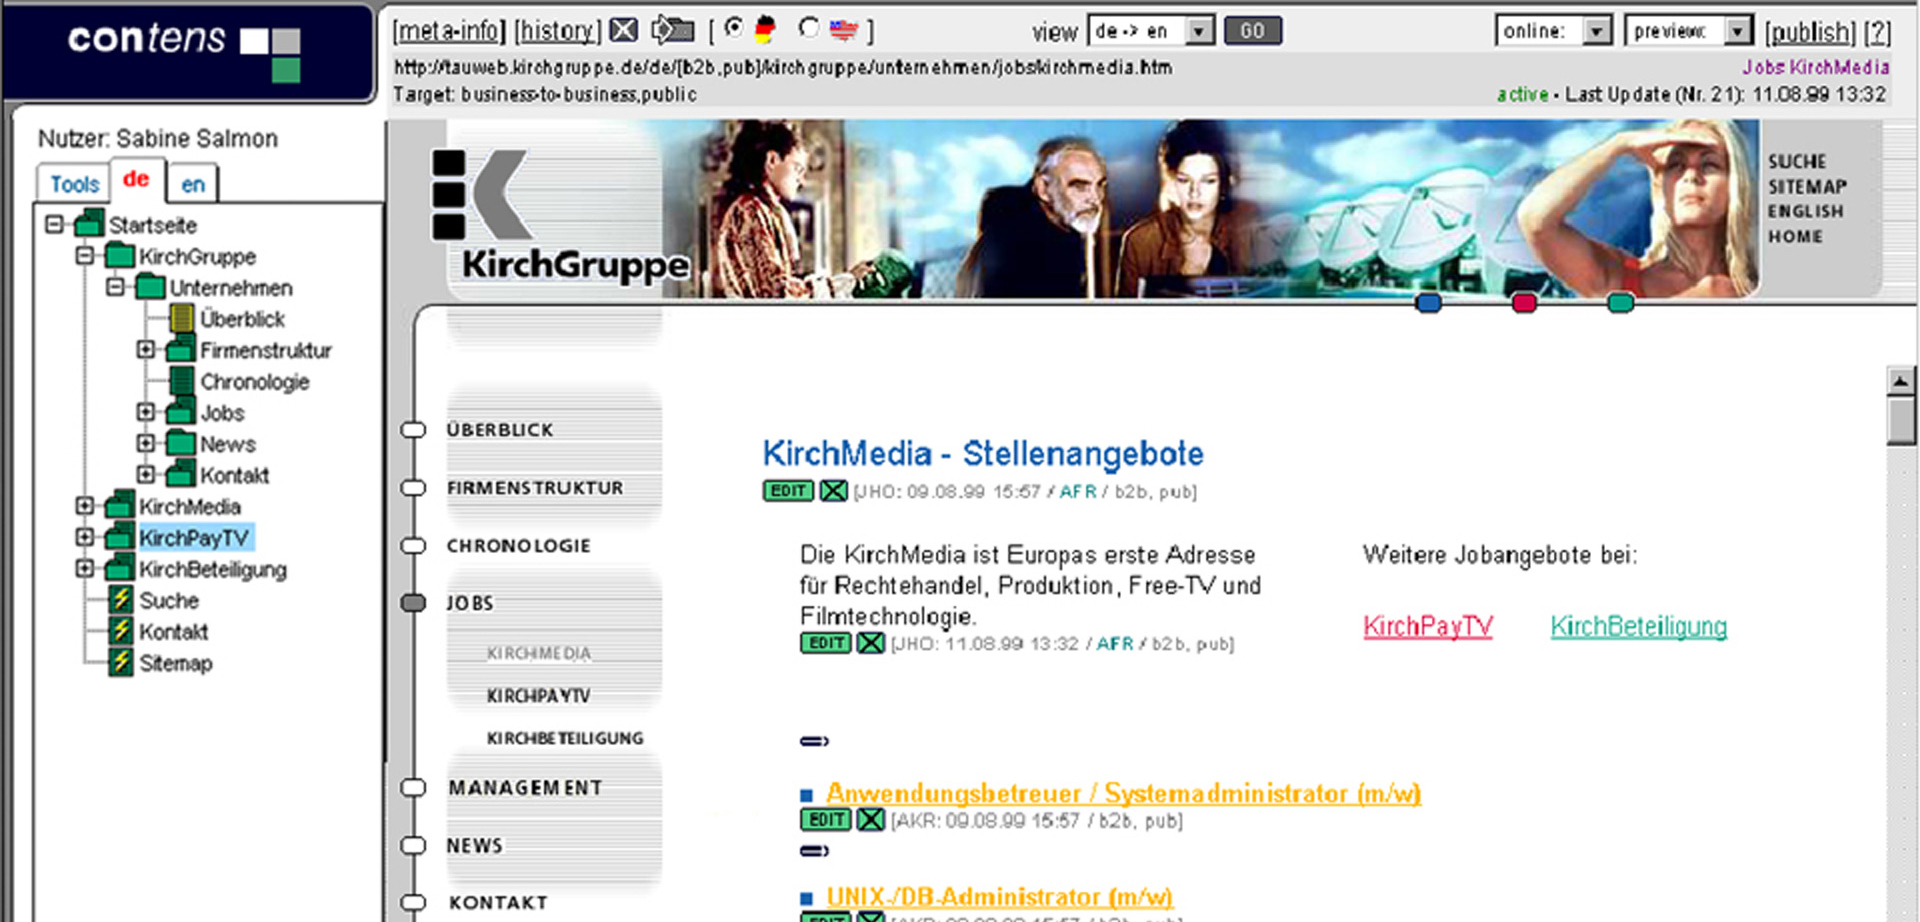Click the Jobs bullet in page navigation

413,603
